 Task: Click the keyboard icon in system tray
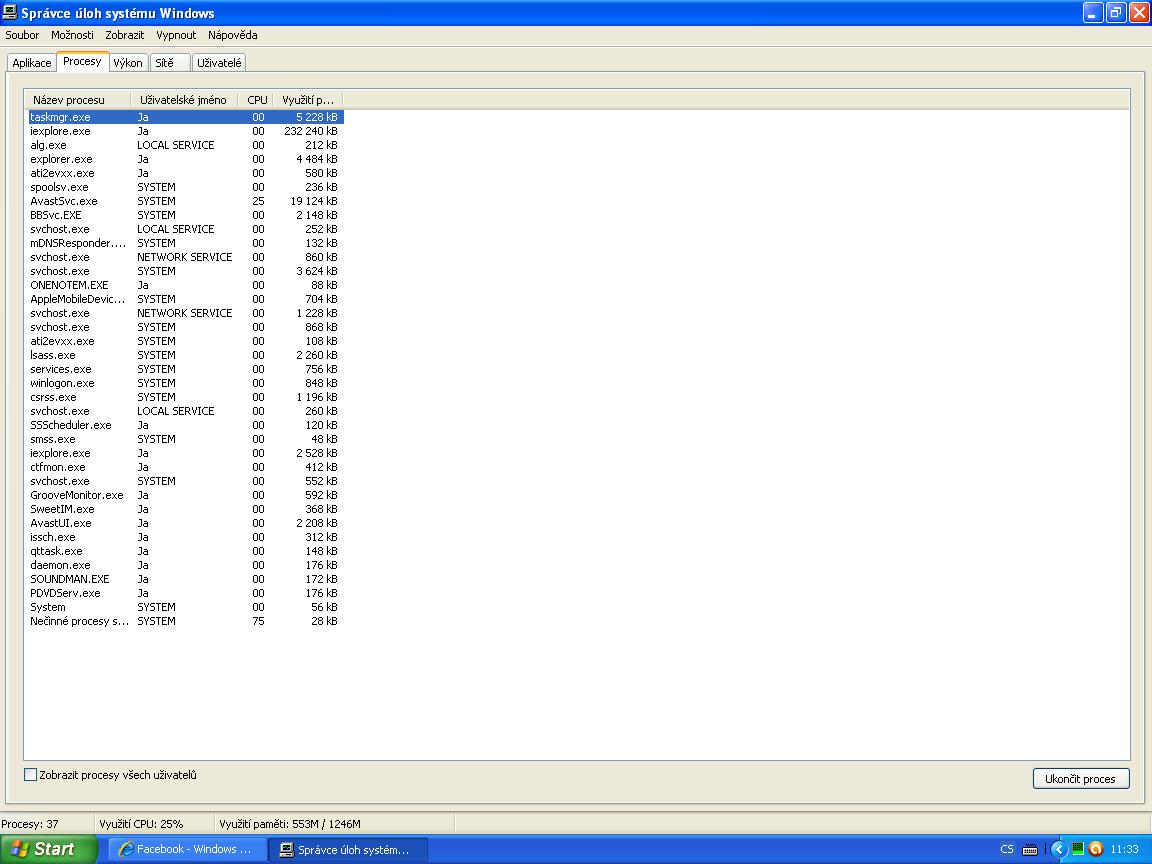coord(1030,850)
